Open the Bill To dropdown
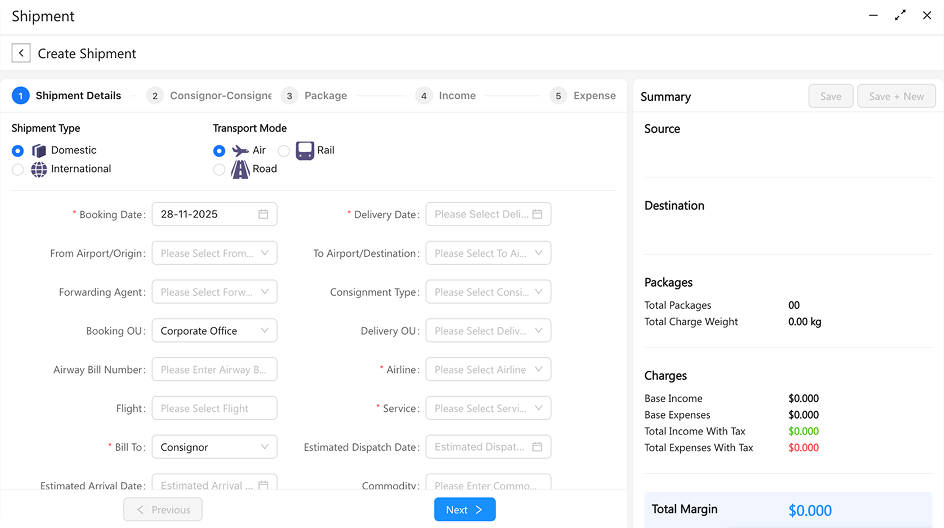The image size is (944, 528). click(214, 447)
